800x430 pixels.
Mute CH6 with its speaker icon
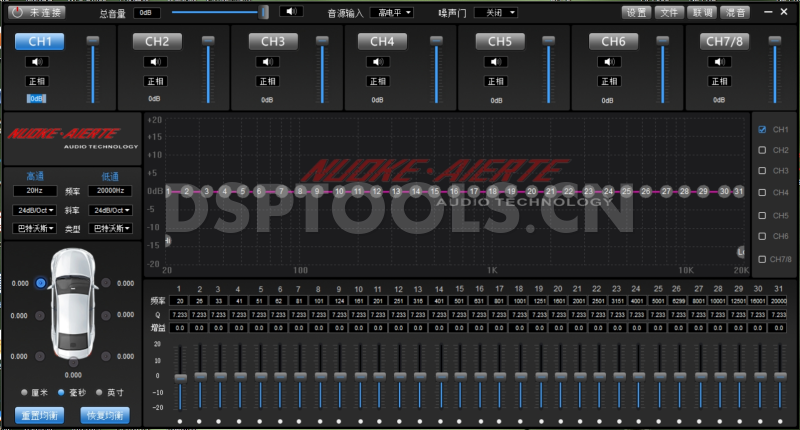[x=609, y=62]
